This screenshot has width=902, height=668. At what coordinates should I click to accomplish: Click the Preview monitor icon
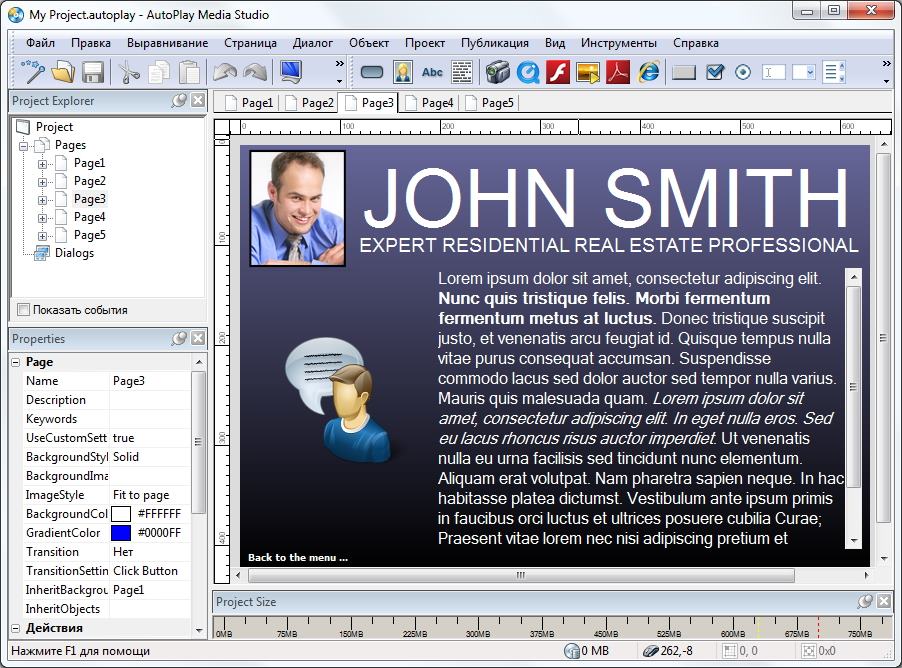click(x=290, y=72)
